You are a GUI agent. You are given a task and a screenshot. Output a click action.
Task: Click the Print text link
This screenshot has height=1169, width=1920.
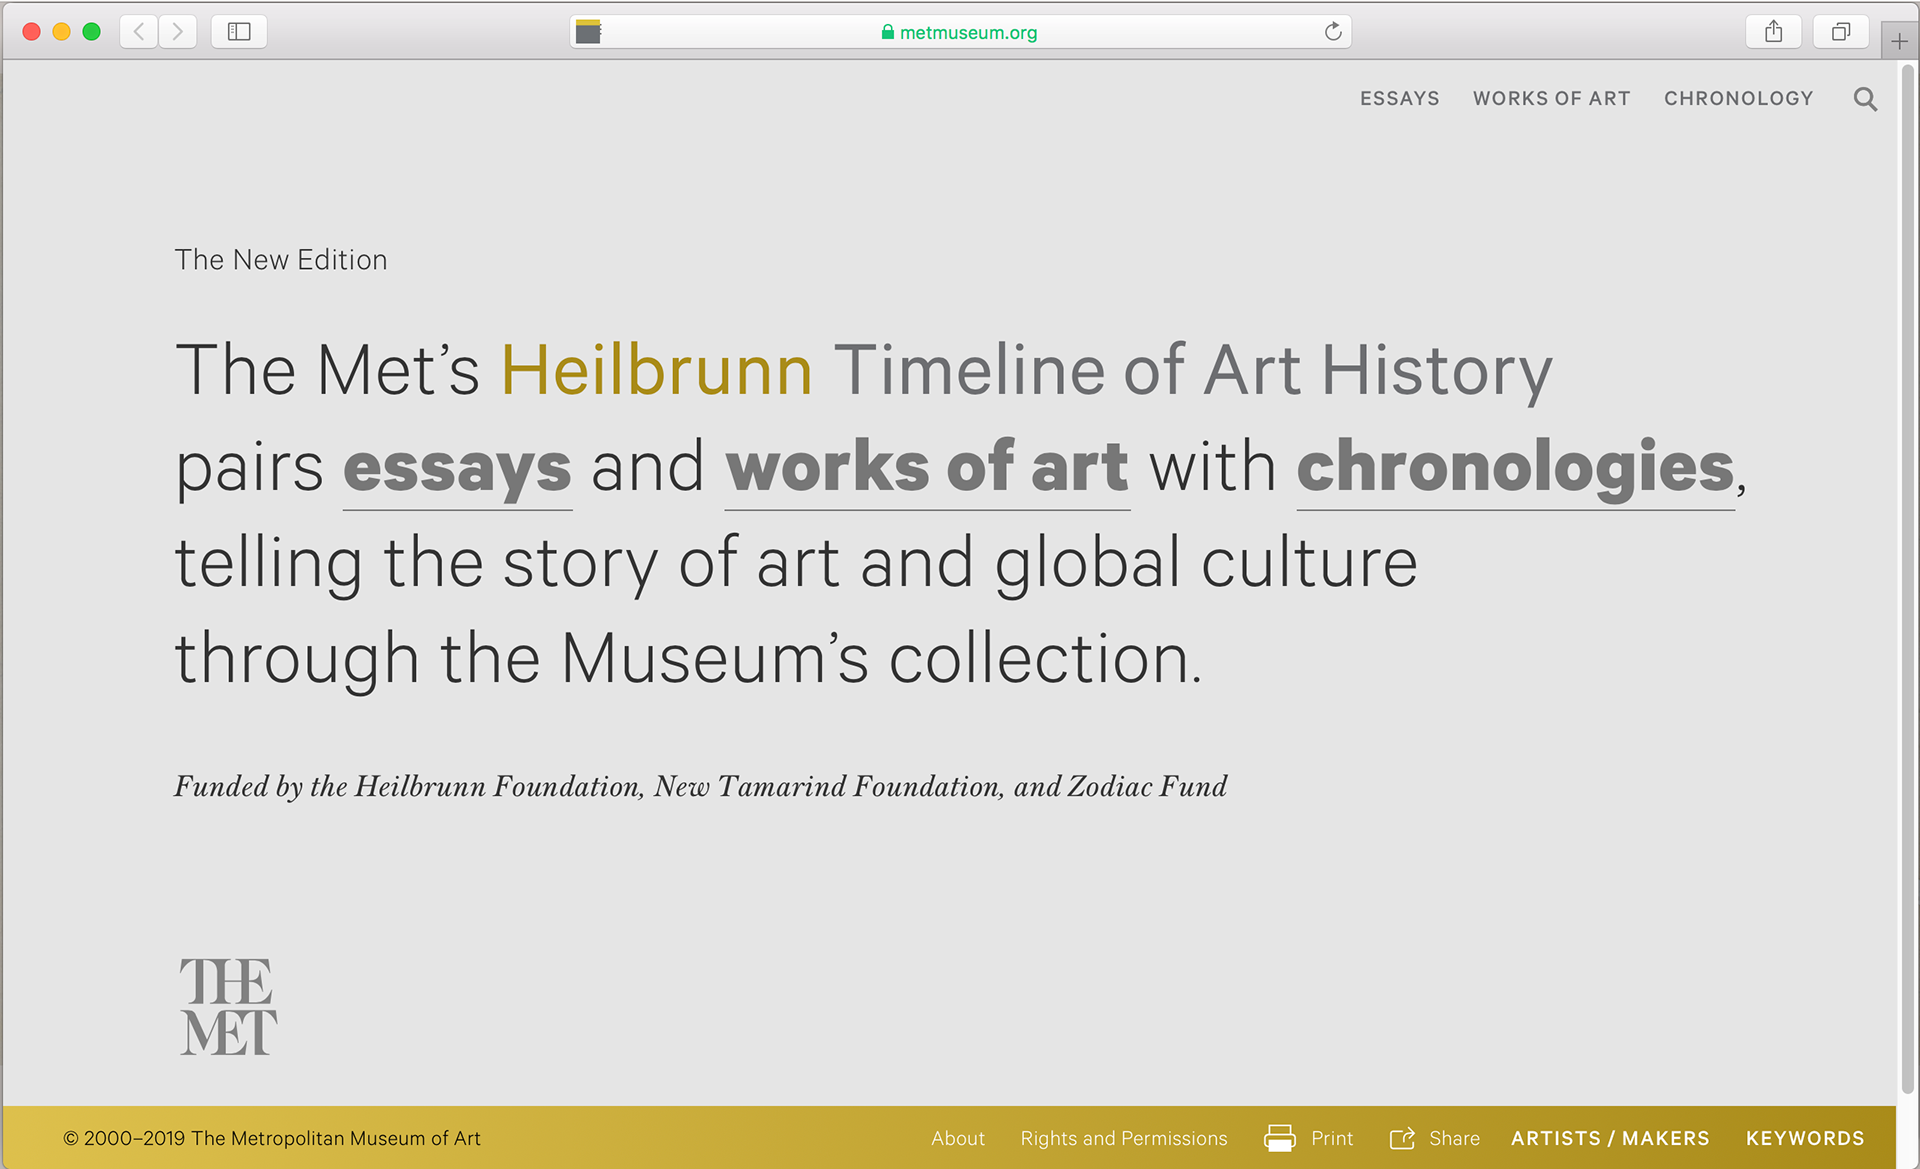pos(1331,1138)
